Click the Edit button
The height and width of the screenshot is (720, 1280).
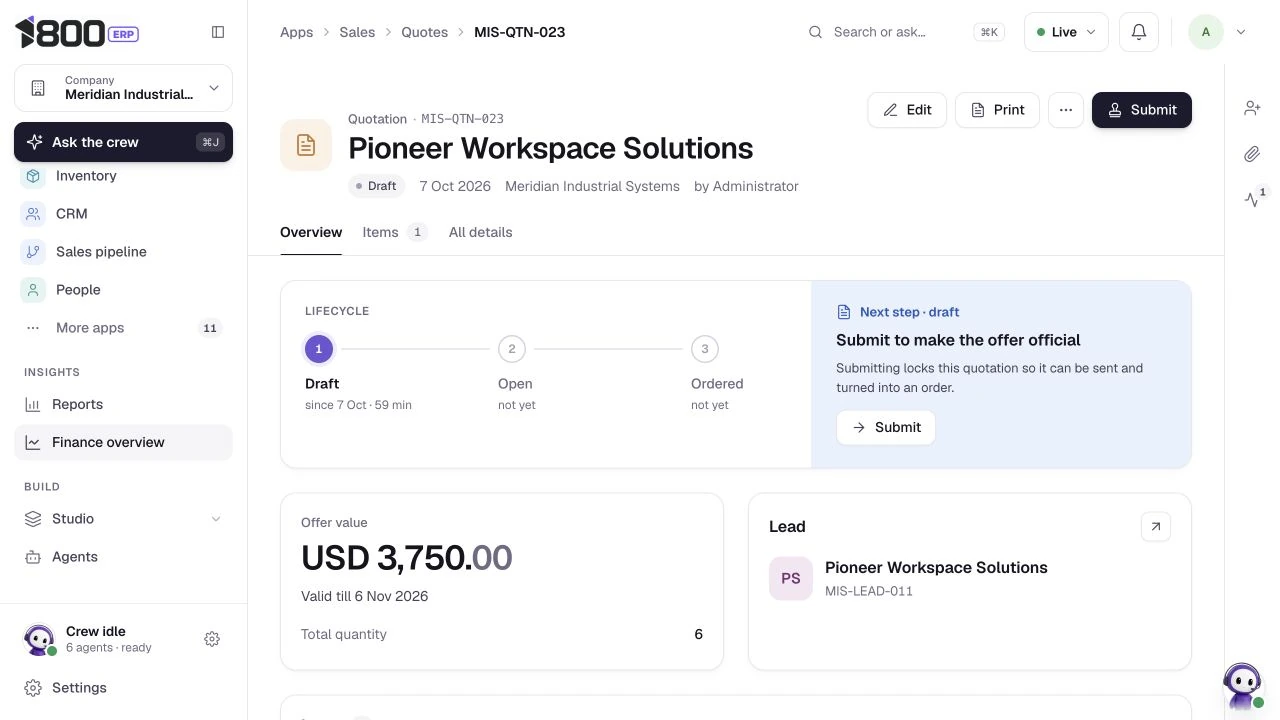(x=907, y=110)
